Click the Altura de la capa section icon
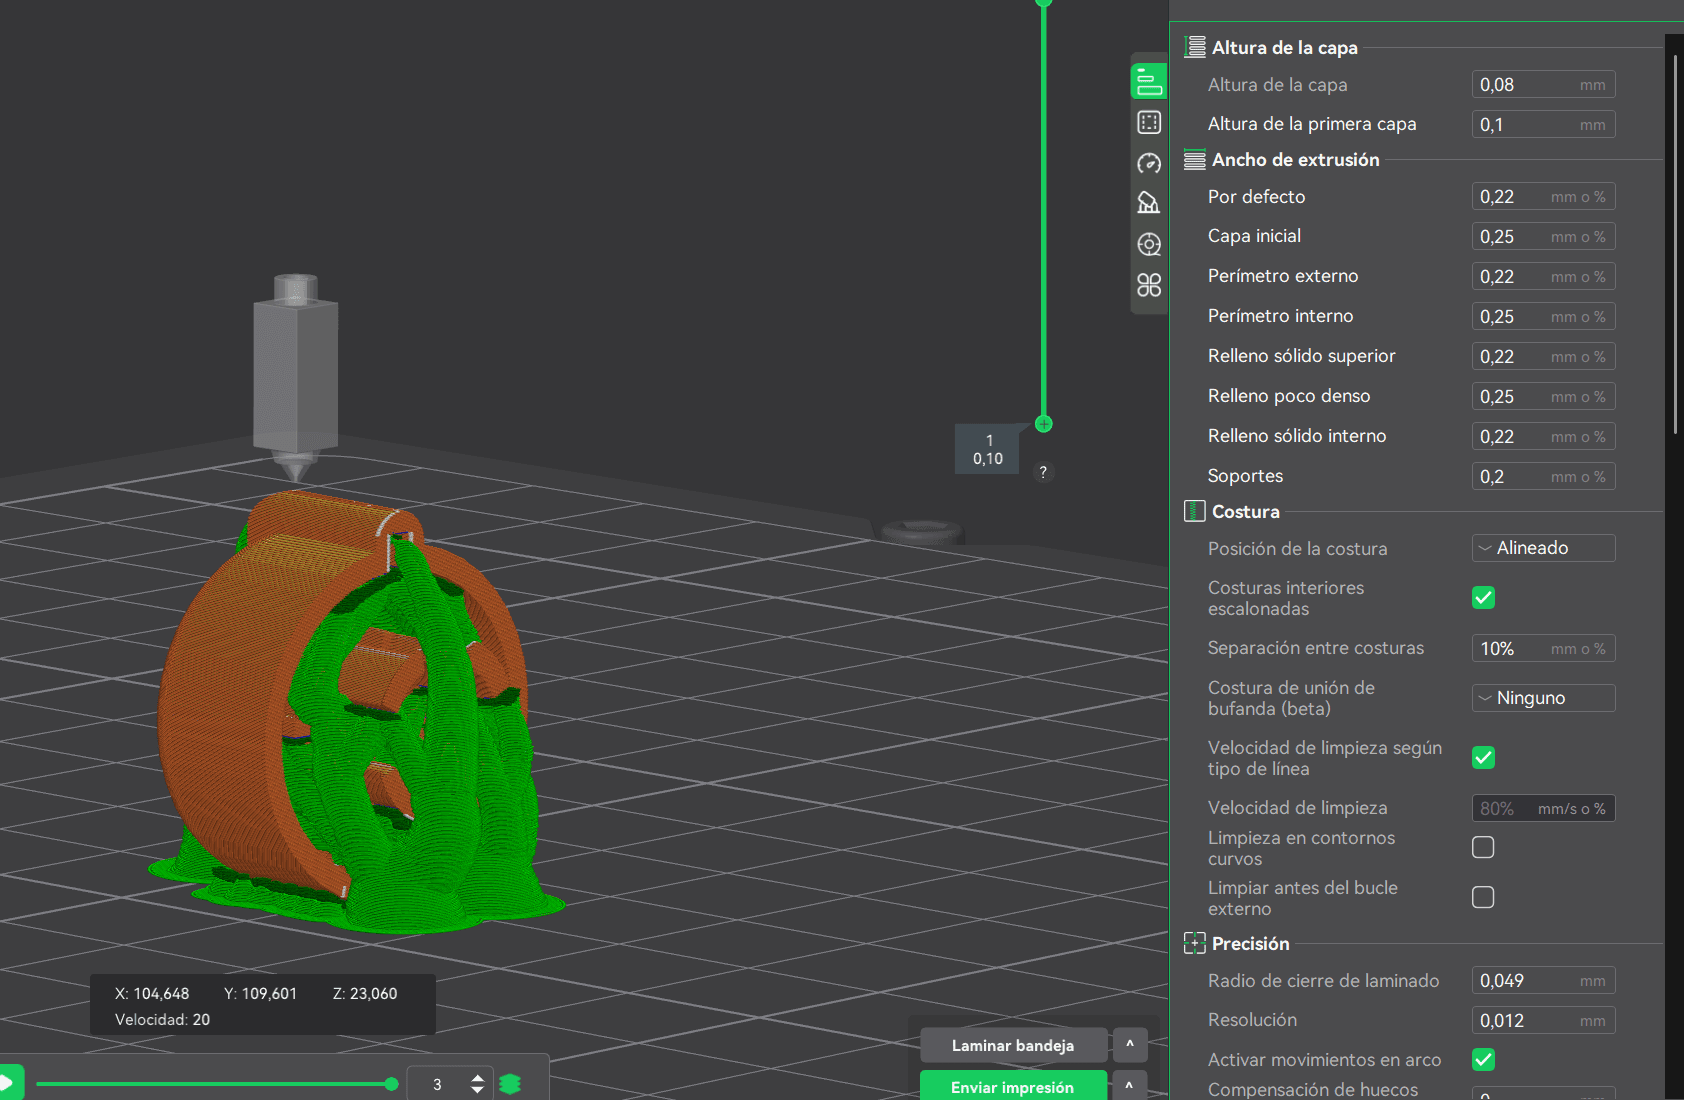This screenshot has height=1100, width=1684. point(1195,47)
